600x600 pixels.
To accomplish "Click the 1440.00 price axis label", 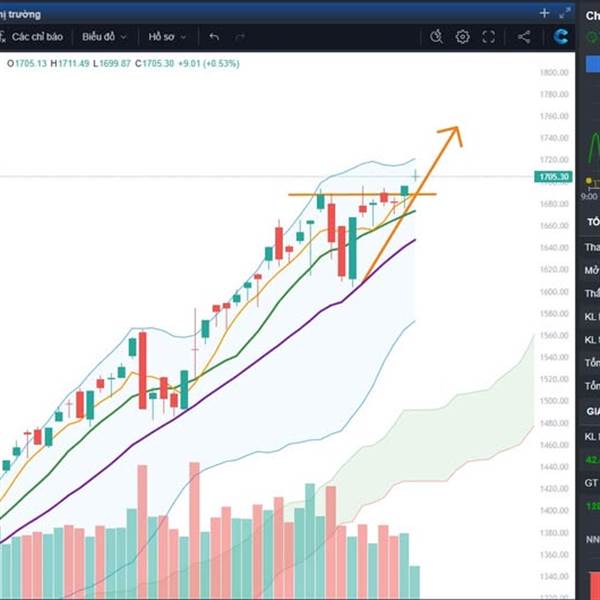I will click(x=554, y=466).
